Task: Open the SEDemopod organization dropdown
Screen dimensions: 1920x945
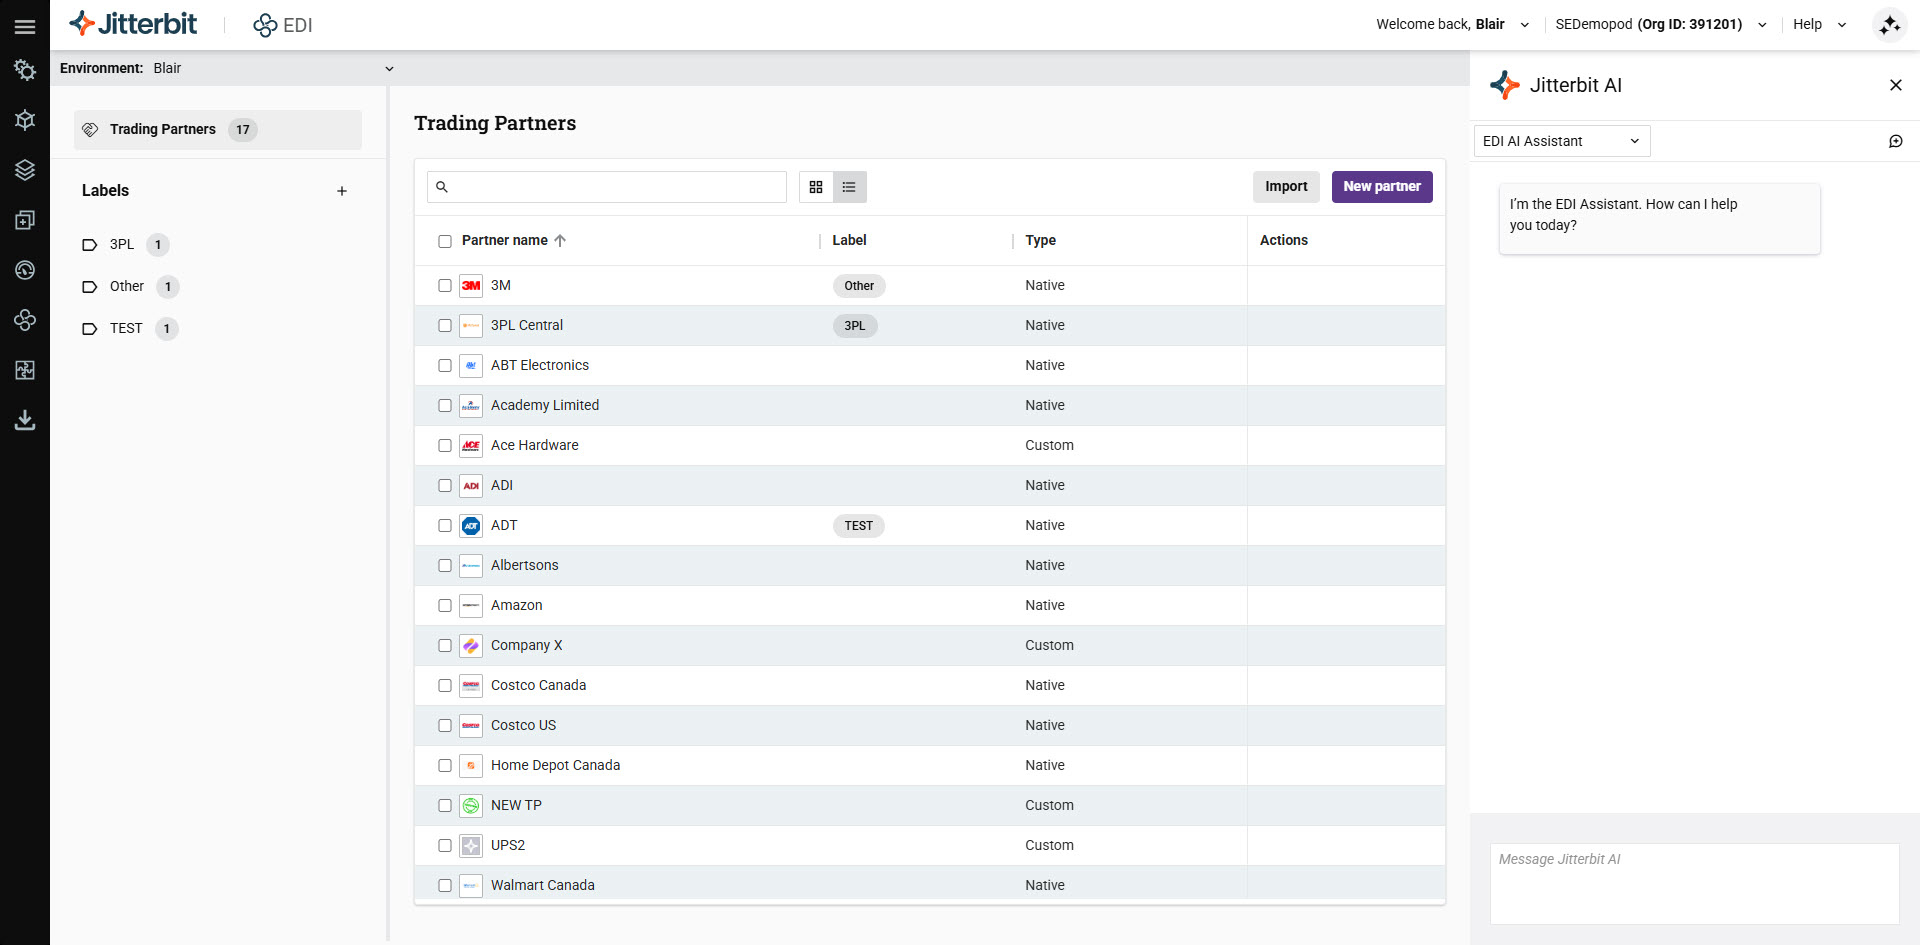Action: pyautogui.click(x=1661, y=24)
